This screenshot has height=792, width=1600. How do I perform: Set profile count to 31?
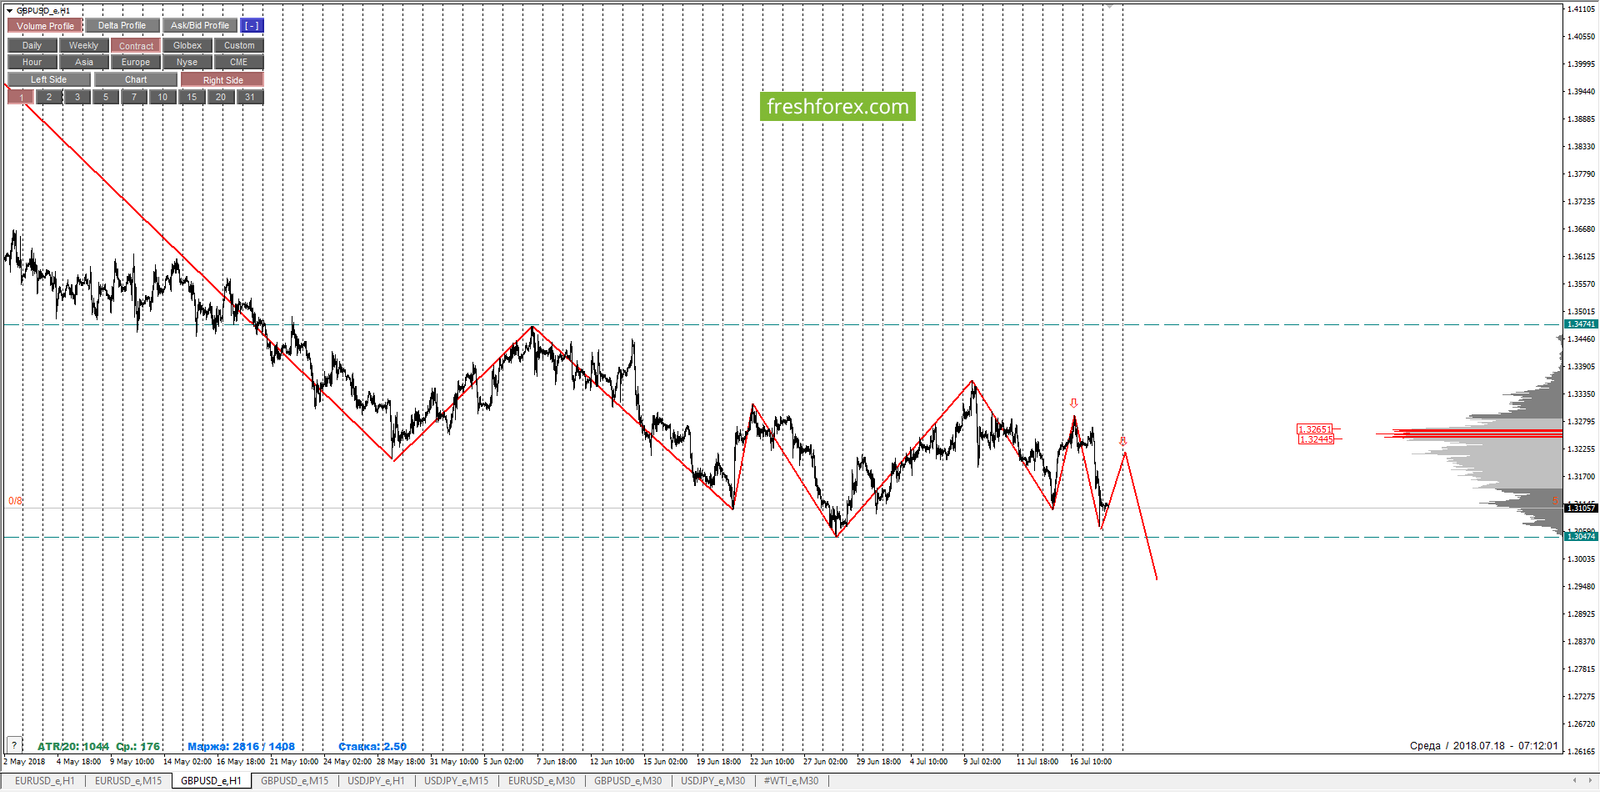tap(250, 97)
